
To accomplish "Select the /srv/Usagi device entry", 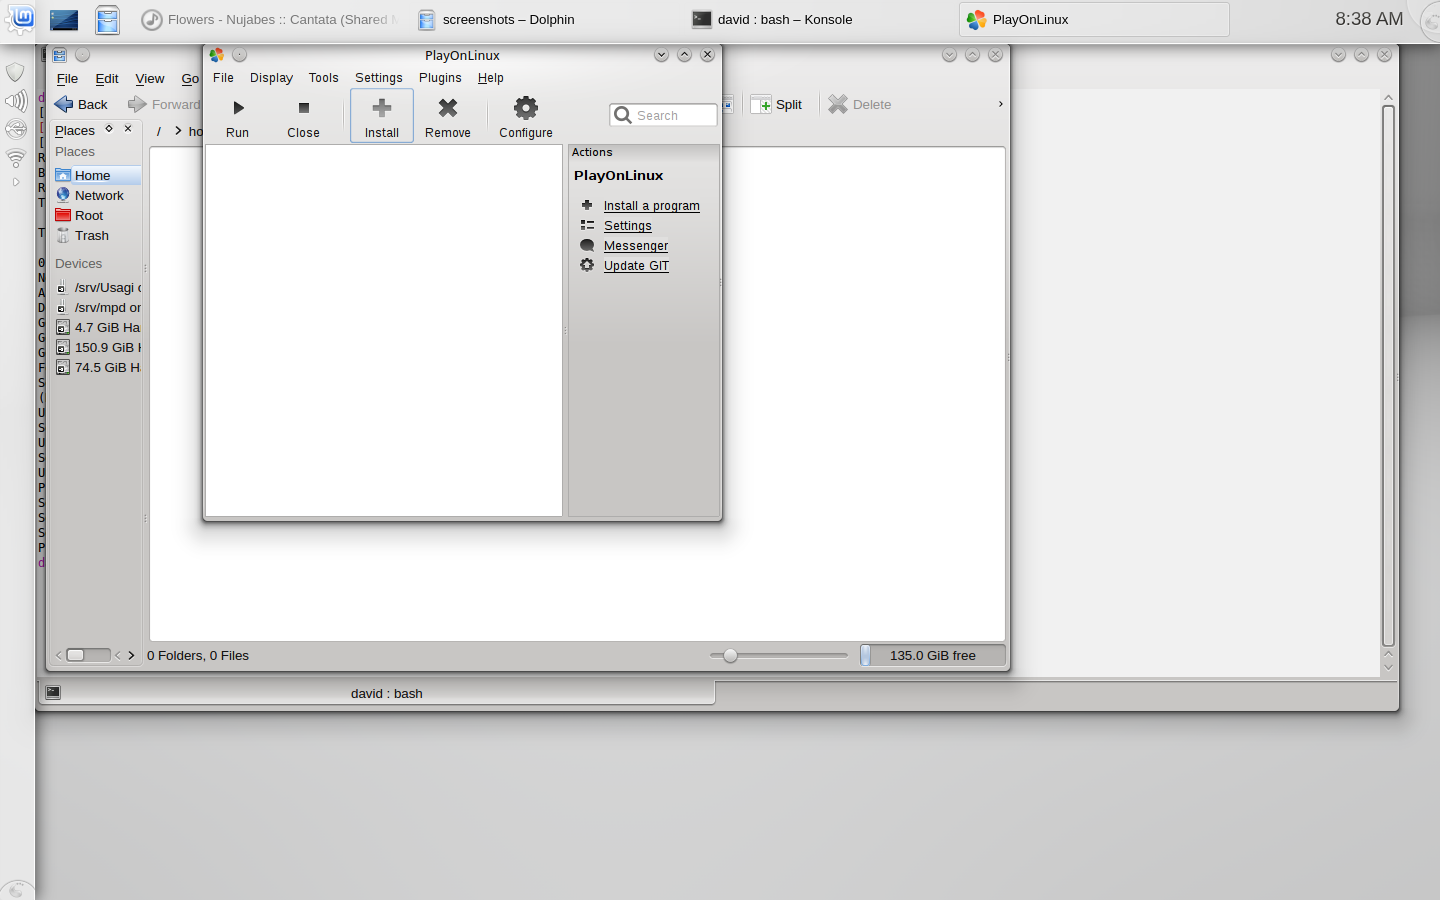I will coord(96,287).
